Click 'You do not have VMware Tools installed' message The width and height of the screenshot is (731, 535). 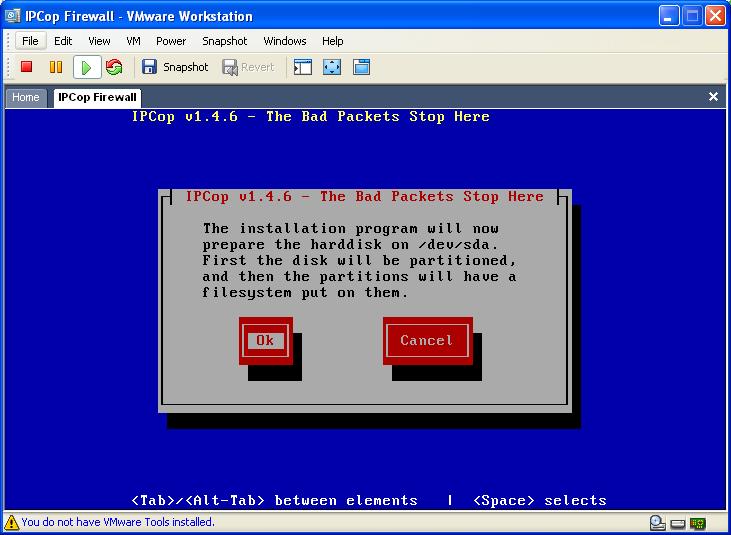(118, 522)
